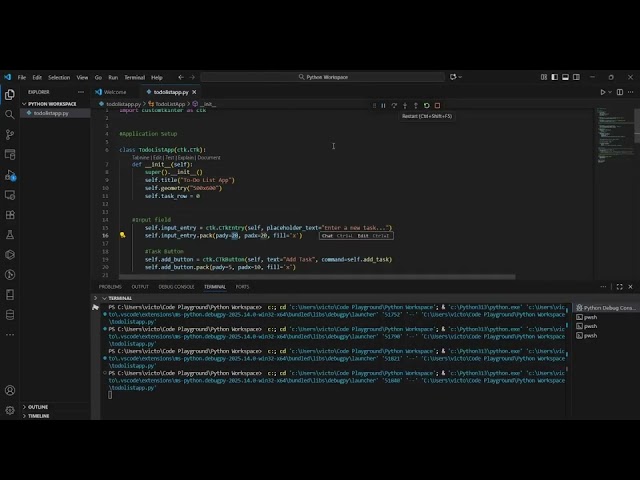
Task: Go back using the navigation arrow
Action: 181,77
